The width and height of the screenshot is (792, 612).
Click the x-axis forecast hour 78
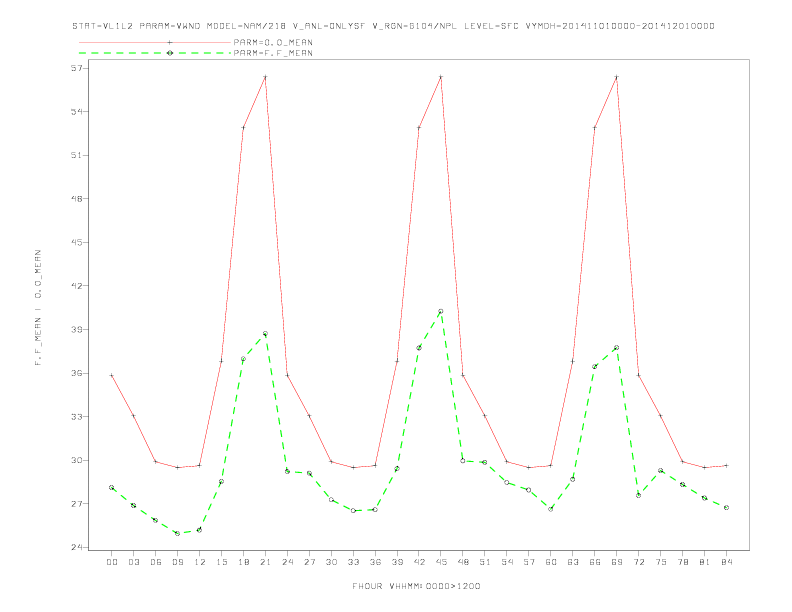coord(682,562)
